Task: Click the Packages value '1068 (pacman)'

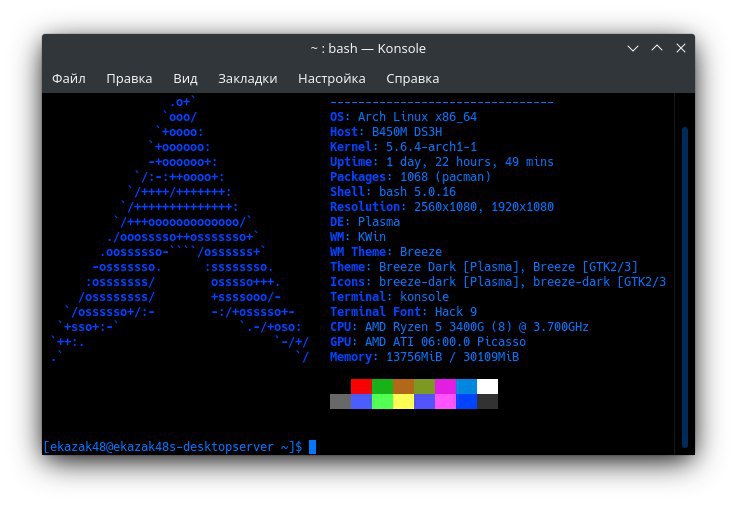Action: (446, 177)
